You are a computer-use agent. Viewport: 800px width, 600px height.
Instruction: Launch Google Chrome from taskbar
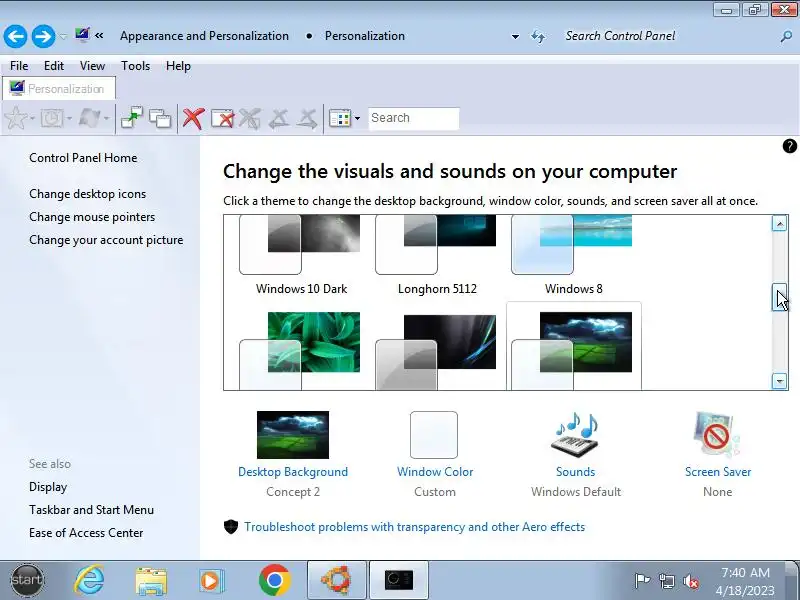pyautogui.click(x=274, y=580)
